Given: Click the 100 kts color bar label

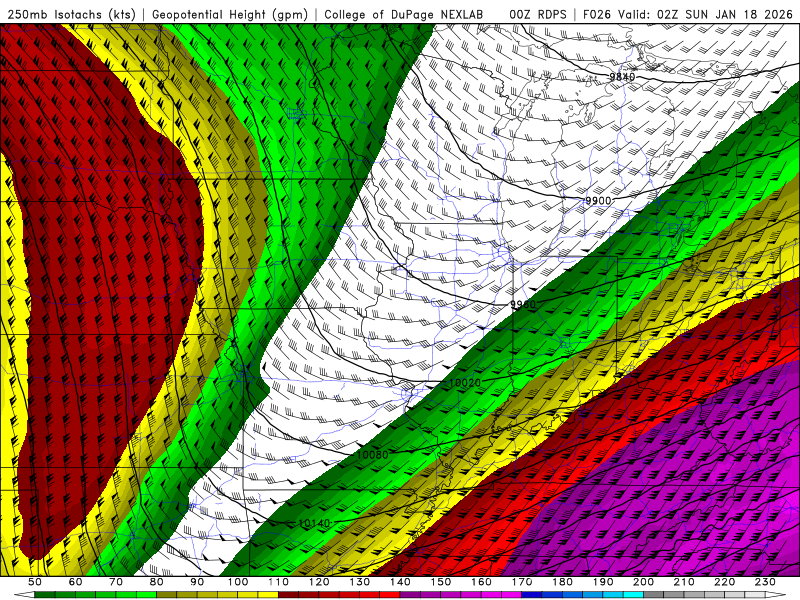Looking at the screenshot, I should [x=237, y=582].
